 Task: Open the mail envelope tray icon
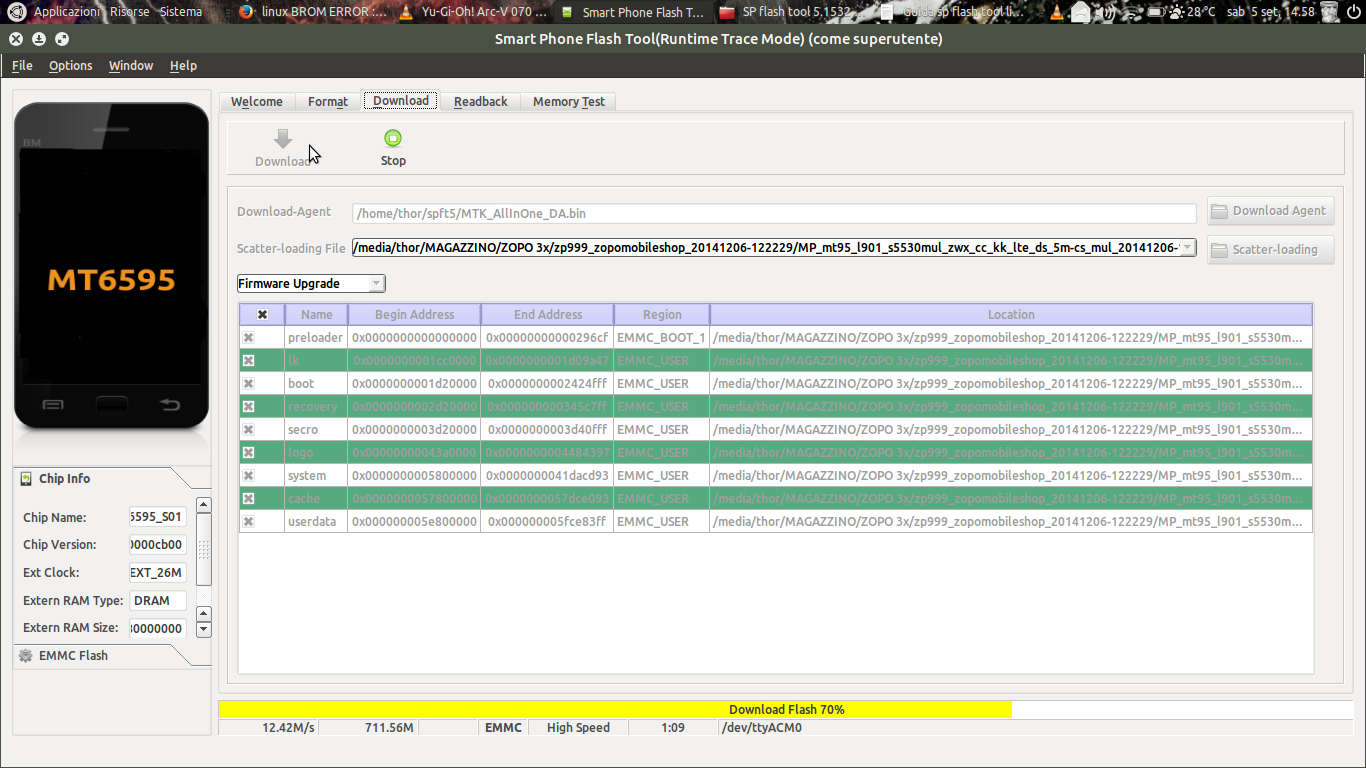(x=1081, y=12)
